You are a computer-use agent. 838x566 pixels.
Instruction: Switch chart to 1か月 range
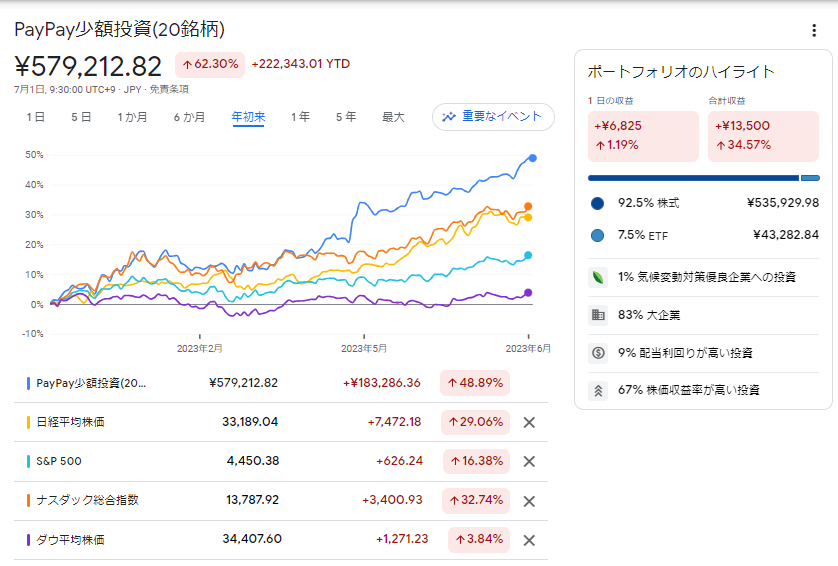point(132,117)
